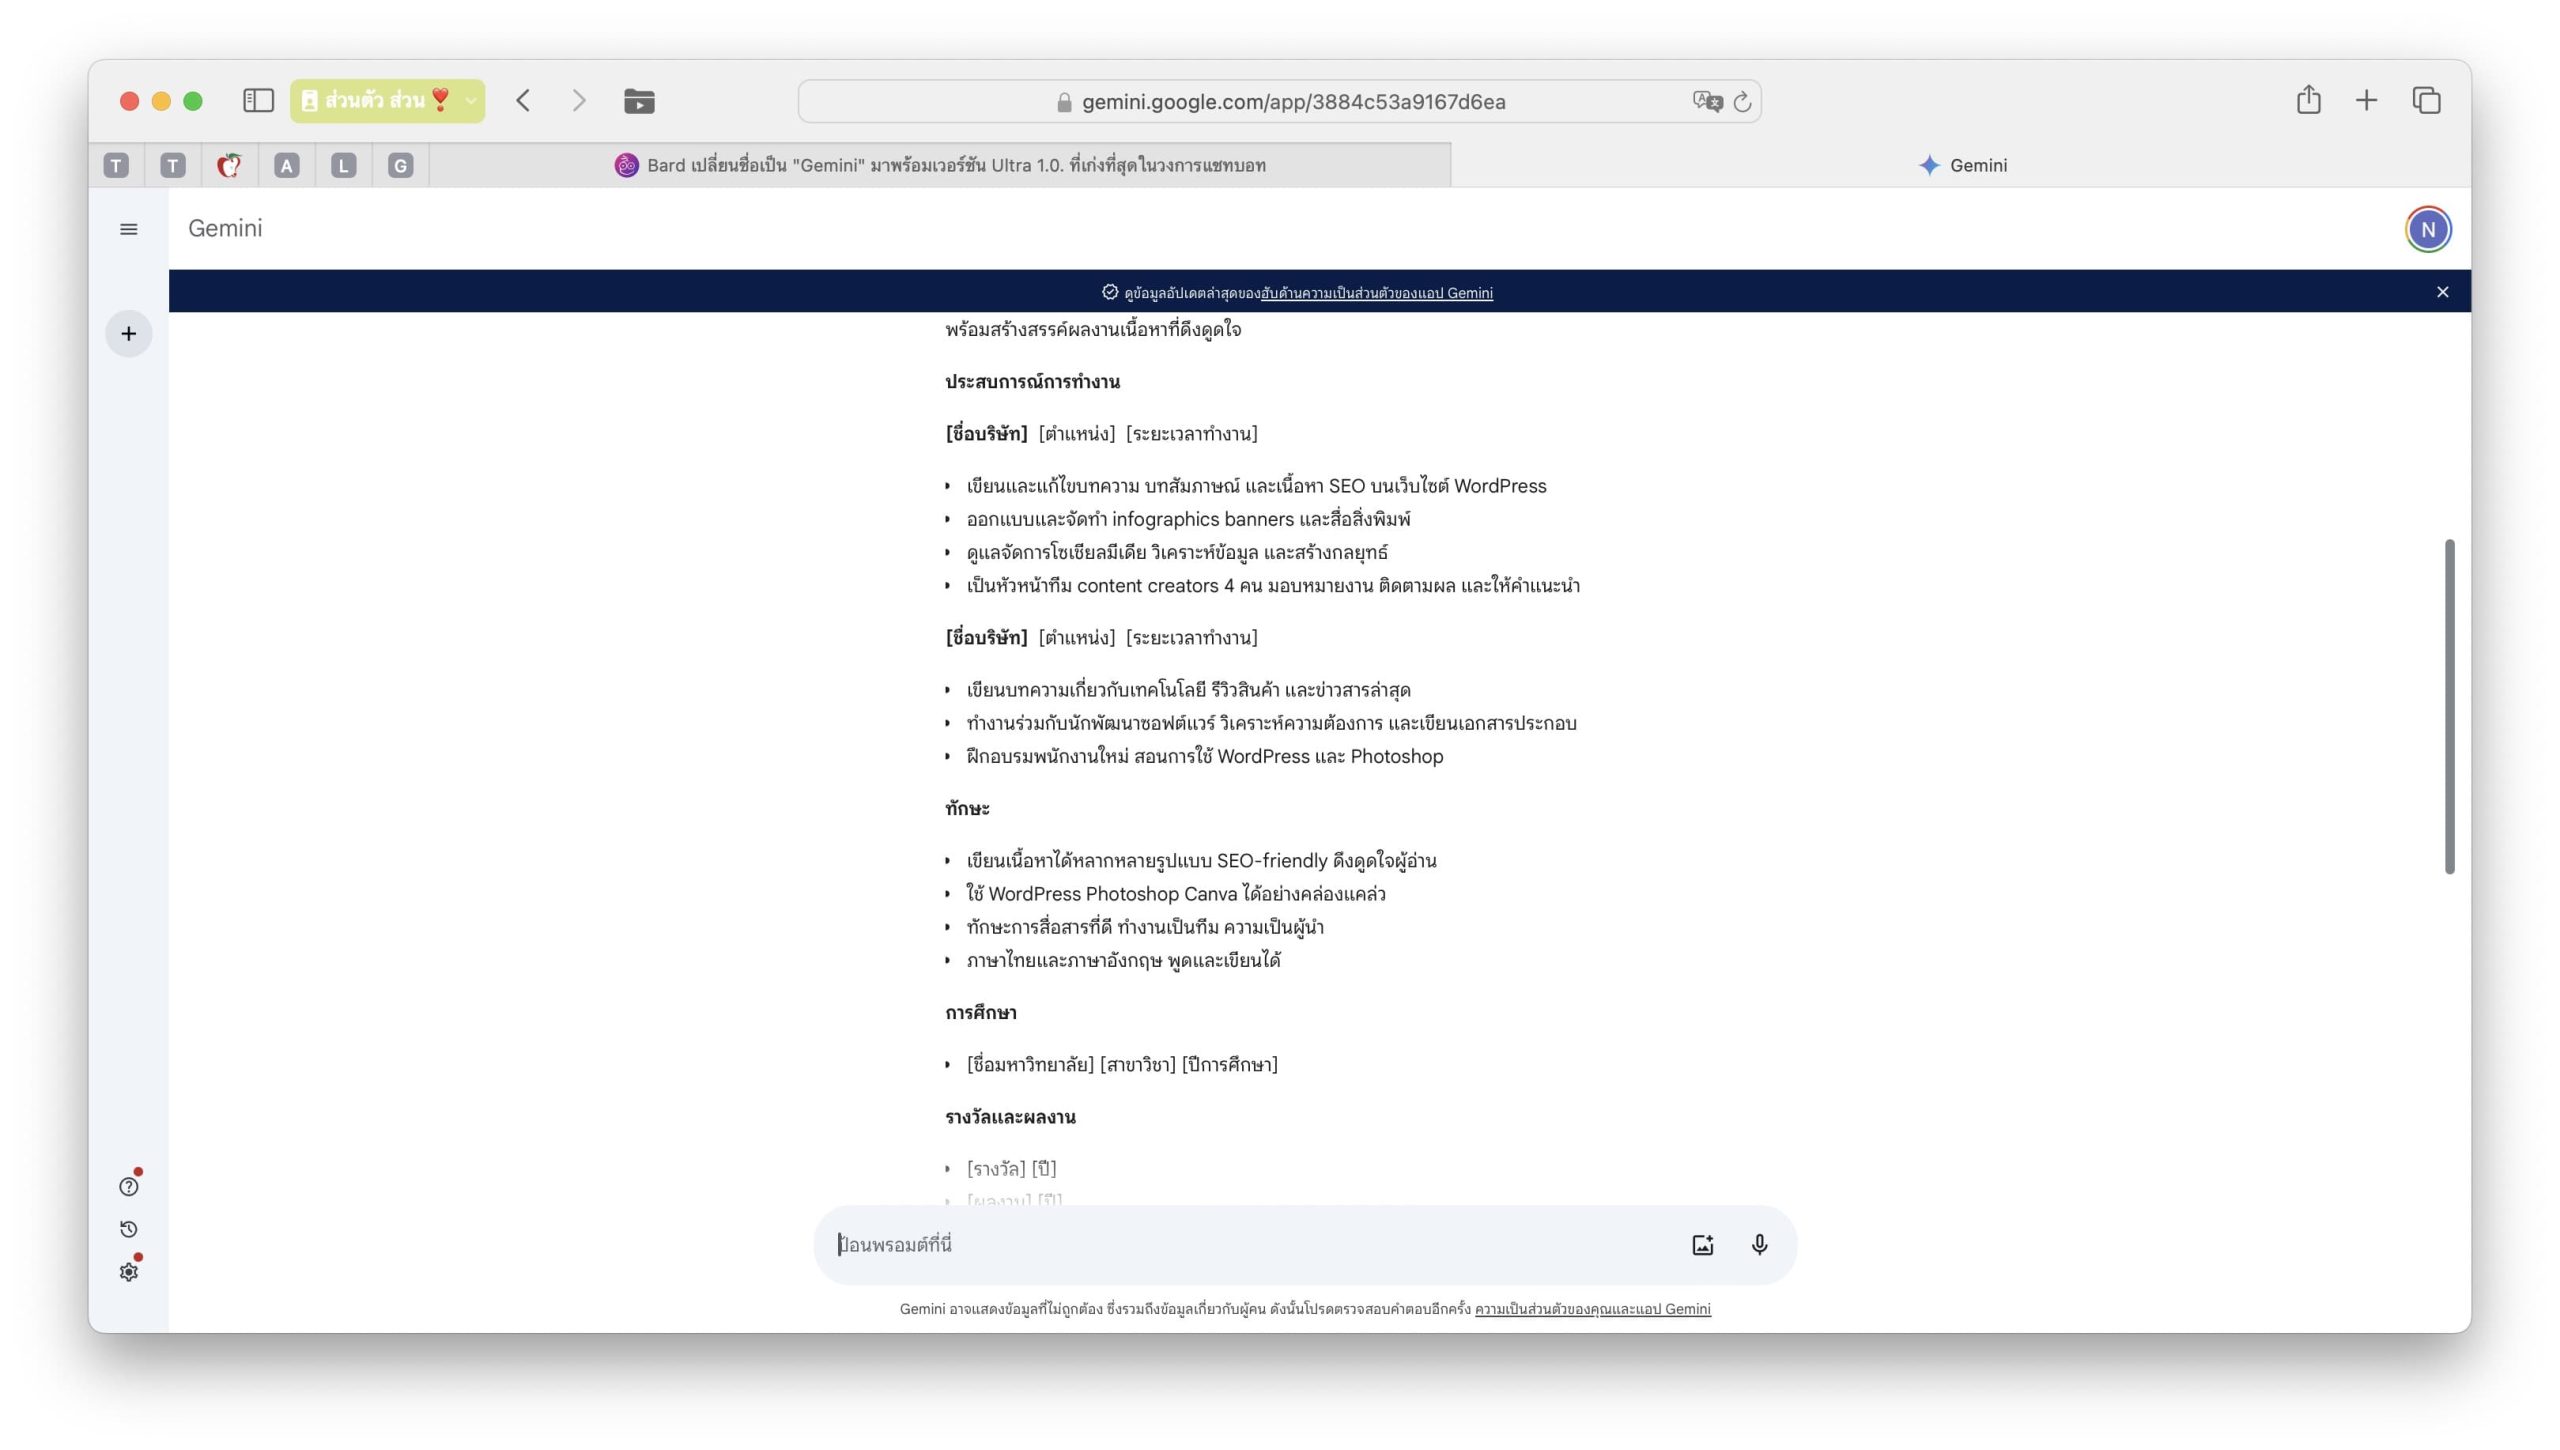Open the Gemini privacy hub link in banner
The image size is (2560, 1450).
tap(1376, 293)
